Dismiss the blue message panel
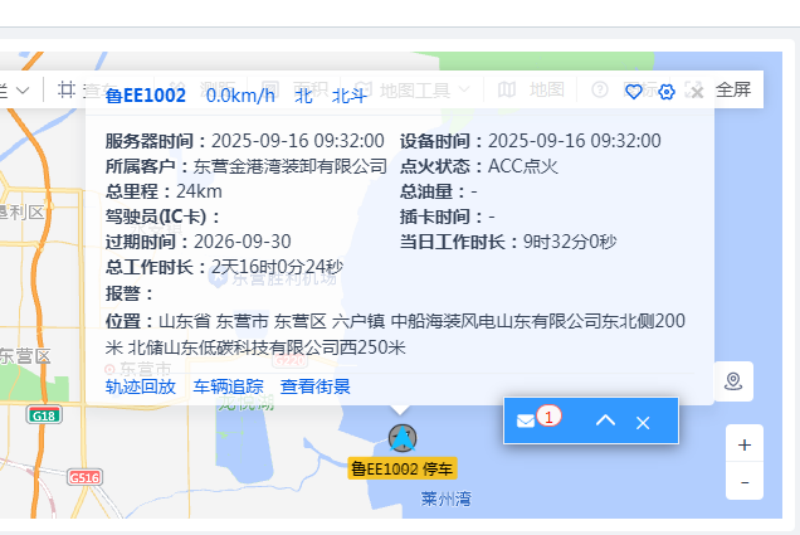This screenshot has height=535, width=800. (x=643, y=422)
